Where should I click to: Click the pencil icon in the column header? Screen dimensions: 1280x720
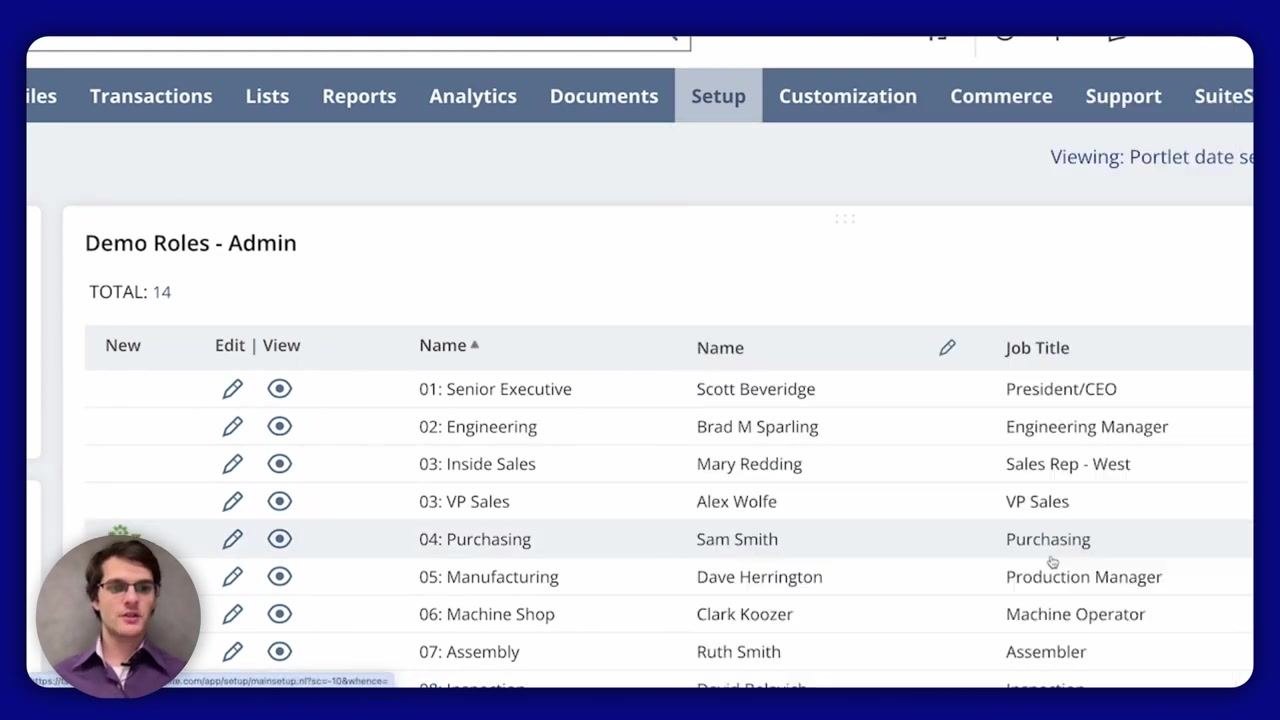coord(947,347)
